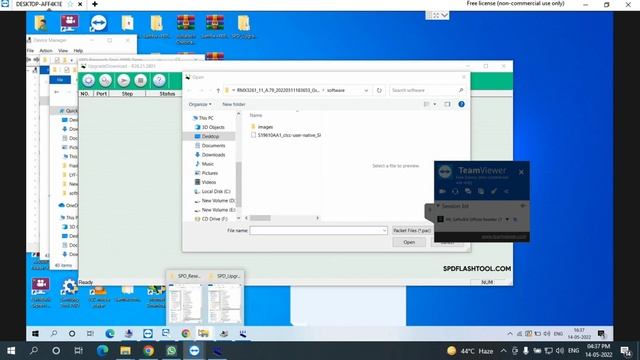Image resolution: width=640 pixels, height=360 pixels.
Task: Click the TeamViewer whiteboard pencil icon
Action: tap(494, 191)
